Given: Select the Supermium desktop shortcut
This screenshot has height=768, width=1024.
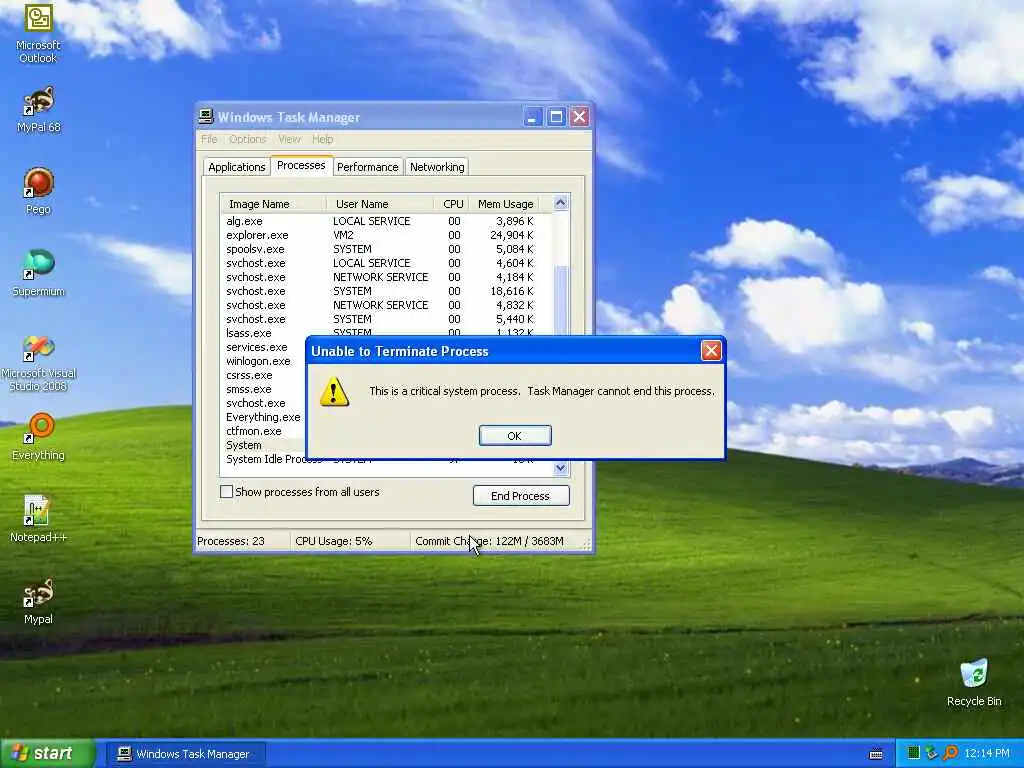Looking at the screenshot, I should coord(38,273).
